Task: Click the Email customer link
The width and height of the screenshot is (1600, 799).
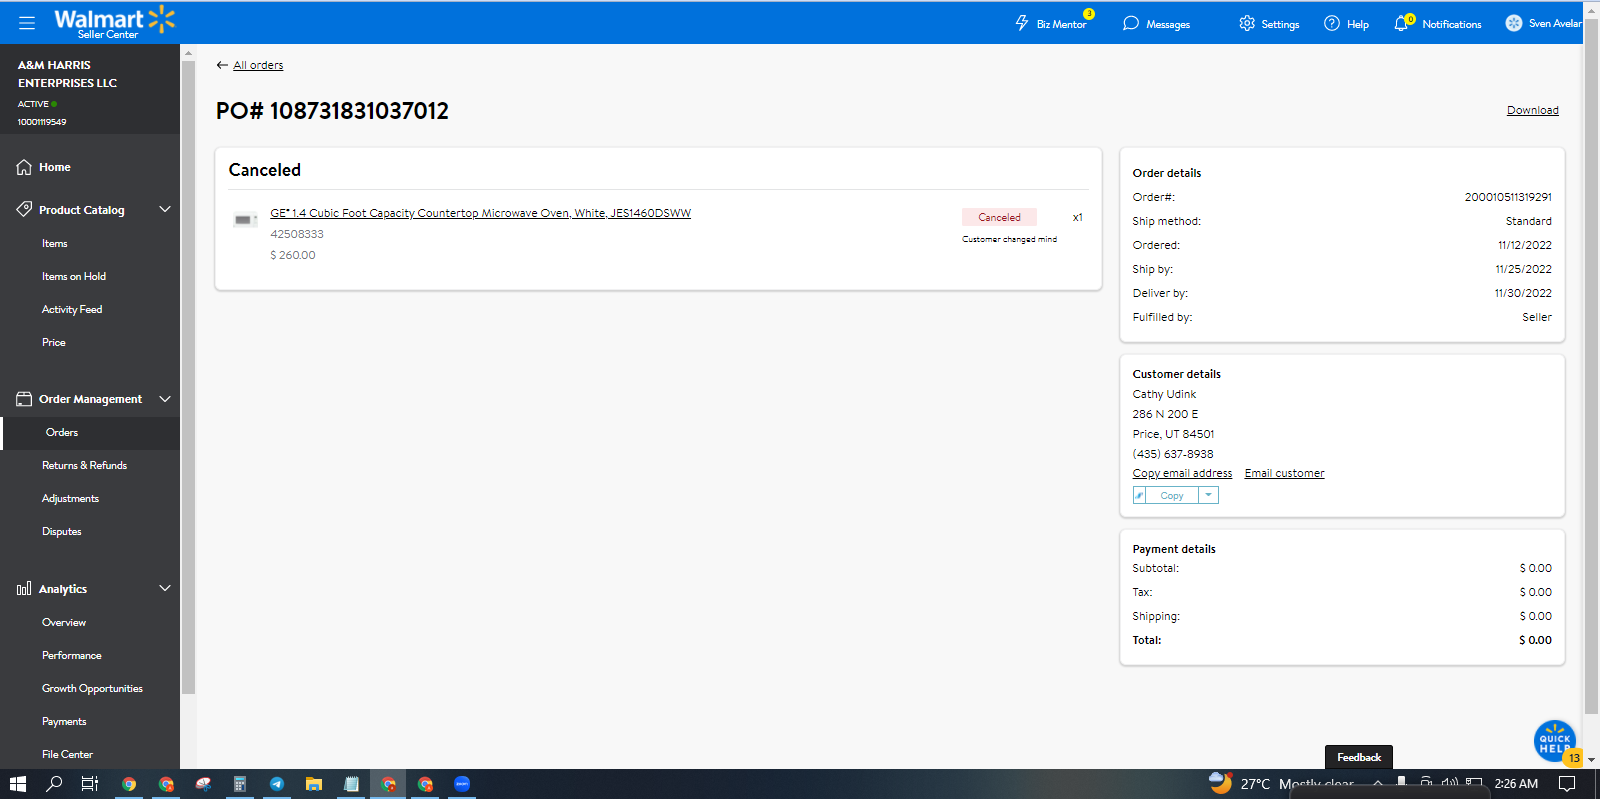Action: click(1284, 473)
